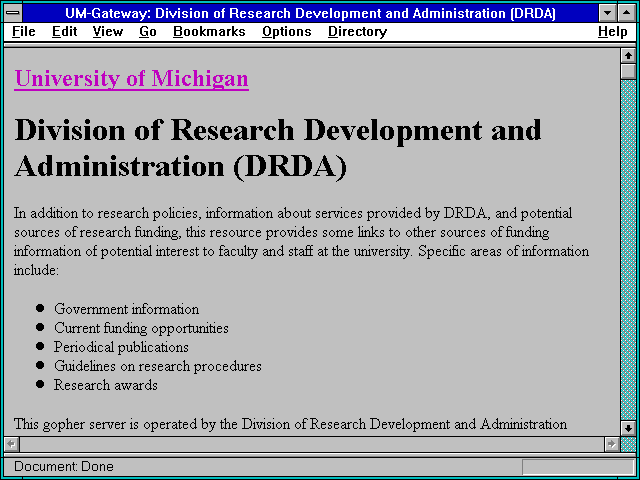Open the Directory menu
Viewport: 640px width, 480px height.
[357, 32]
